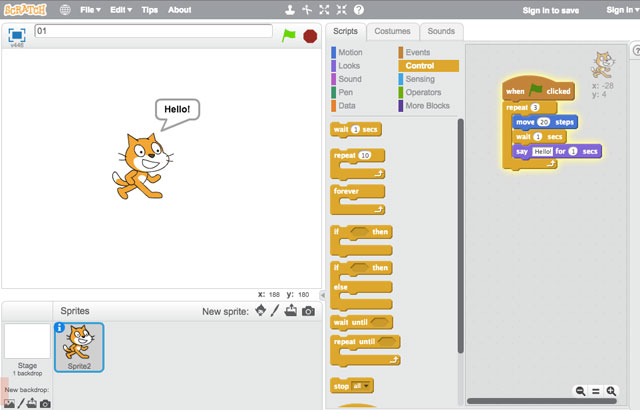Select the Events block category
This screenshot has width=640, height=410.
pyautogui.click(x=414, y=52)
